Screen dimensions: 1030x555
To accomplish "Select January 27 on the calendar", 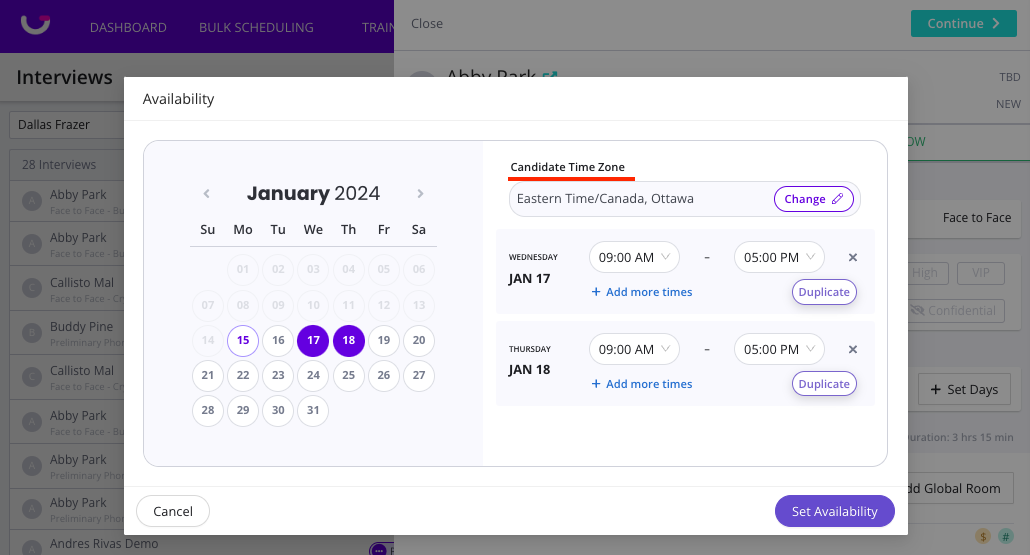I will tap(419, 375).
